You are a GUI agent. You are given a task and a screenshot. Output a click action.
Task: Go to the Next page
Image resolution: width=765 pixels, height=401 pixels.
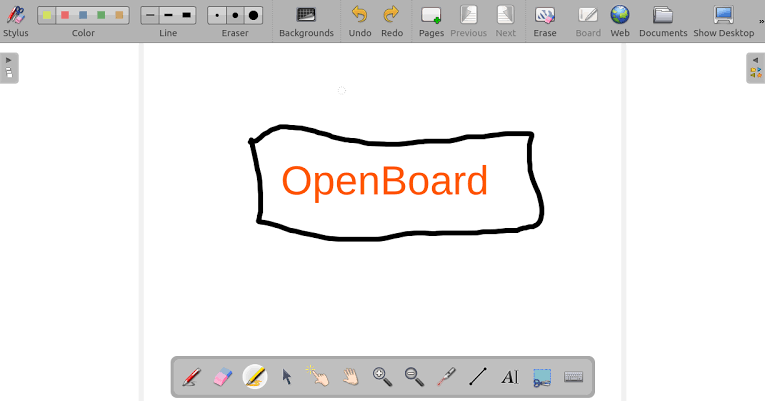[x=505, y=21]
